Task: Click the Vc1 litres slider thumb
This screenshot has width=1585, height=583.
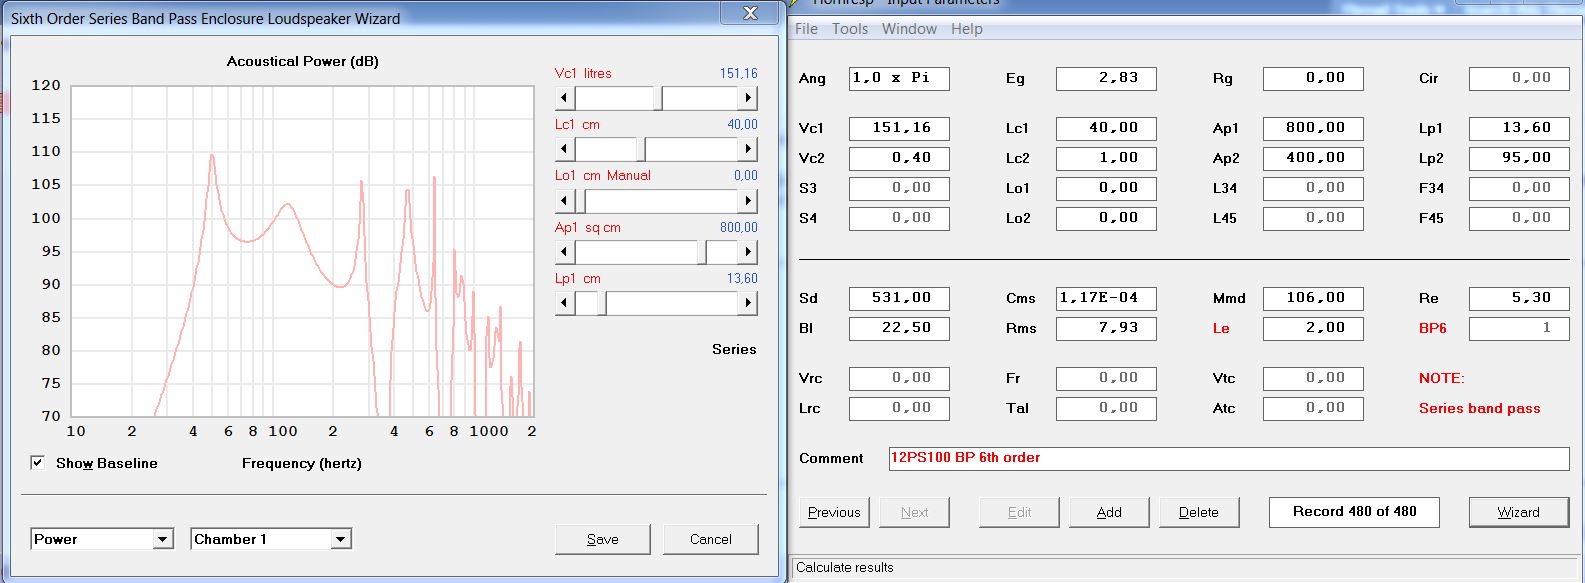Action: coord(658,98)
